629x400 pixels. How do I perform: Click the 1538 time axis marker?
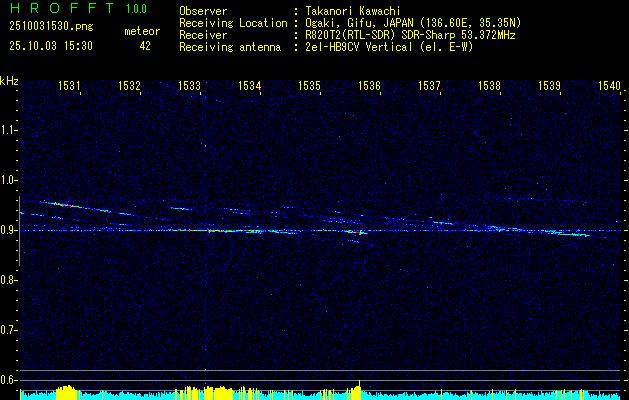(489, 85)
